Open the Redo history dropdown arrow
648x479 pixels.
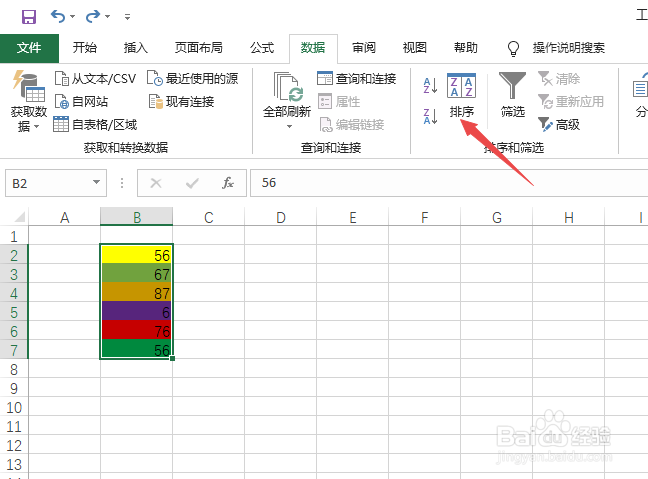107,17
